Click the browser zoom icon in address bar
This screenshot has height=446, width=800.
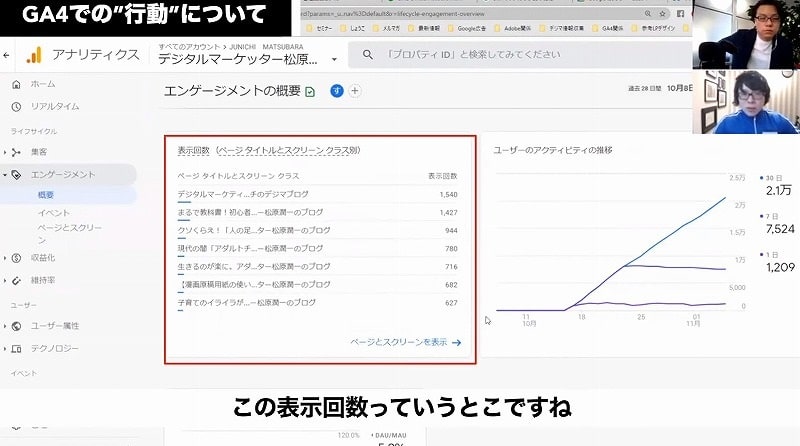click(x=647, y=14)
